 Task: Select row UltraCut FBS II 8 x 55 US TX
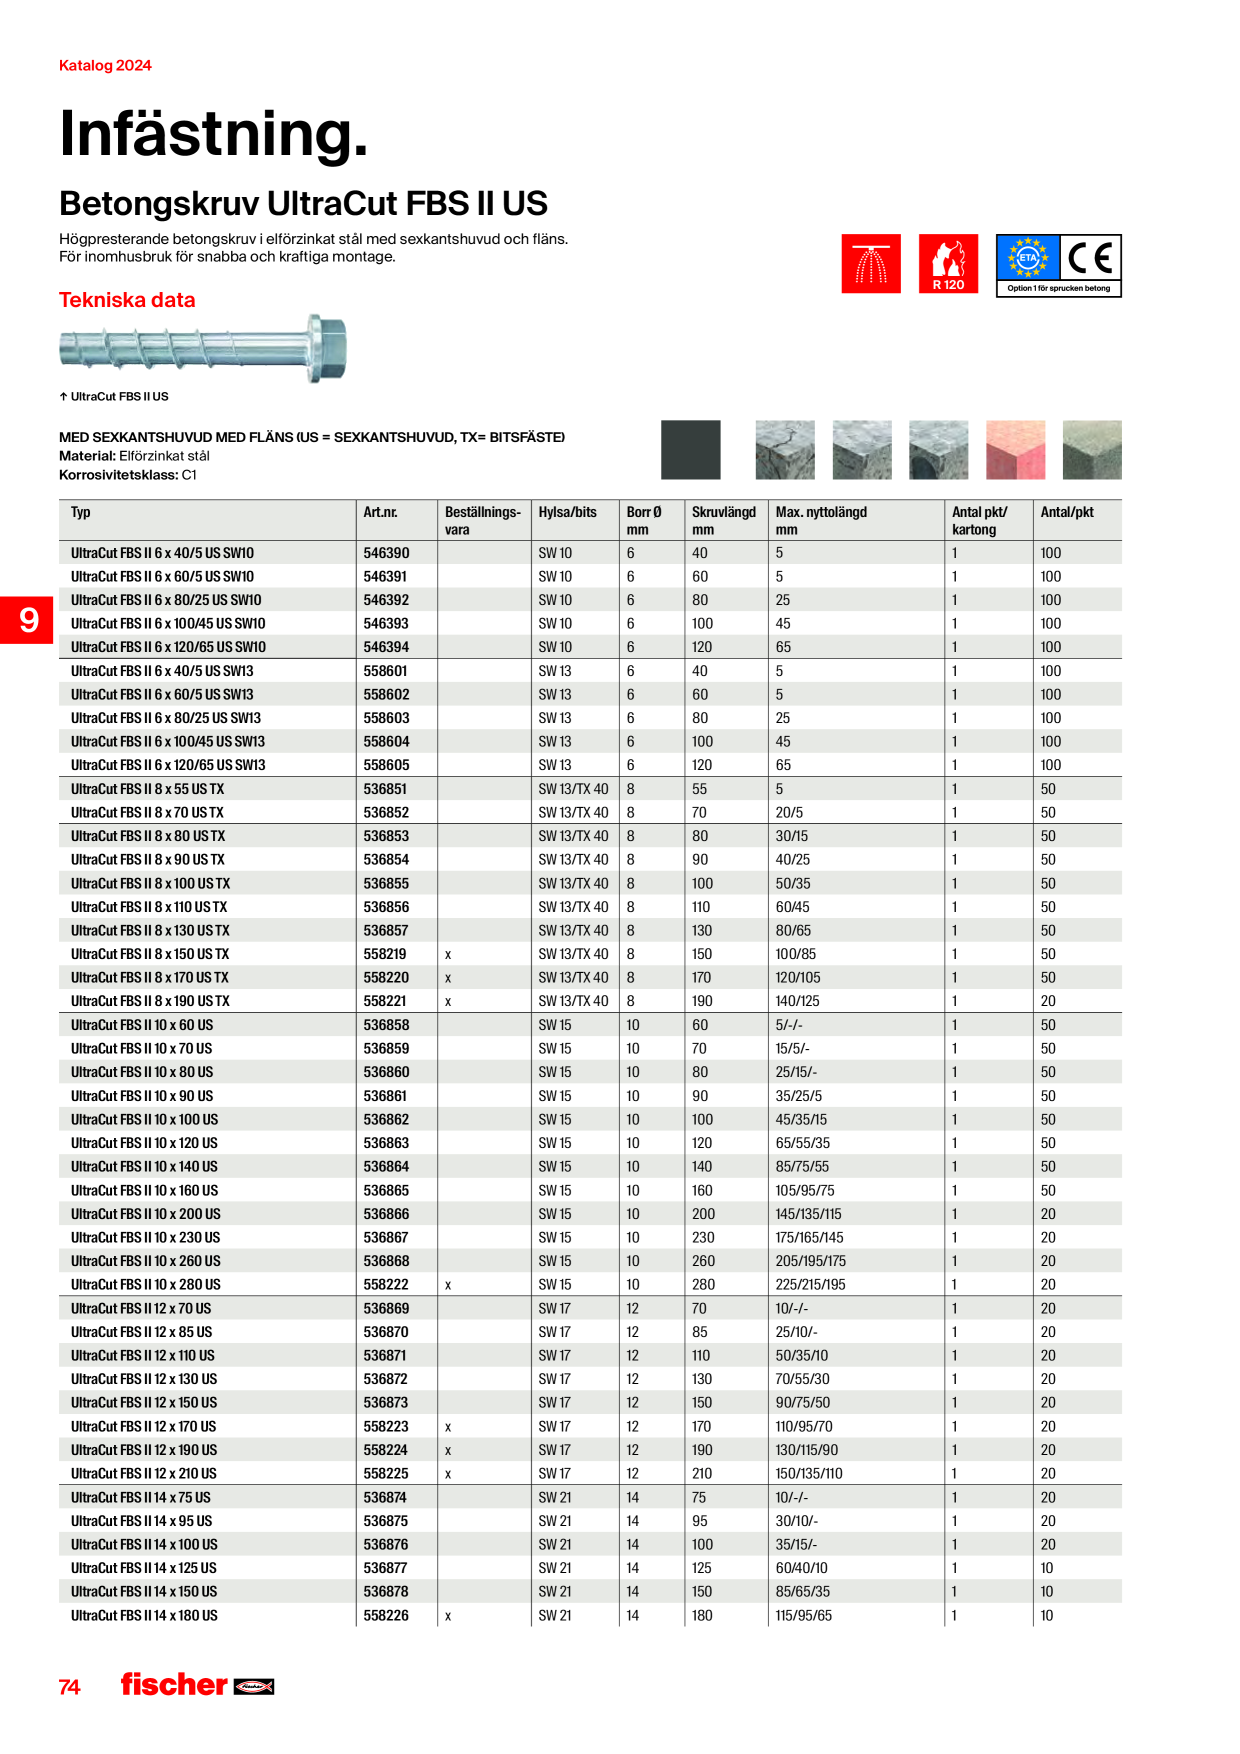tap(590, 789)
